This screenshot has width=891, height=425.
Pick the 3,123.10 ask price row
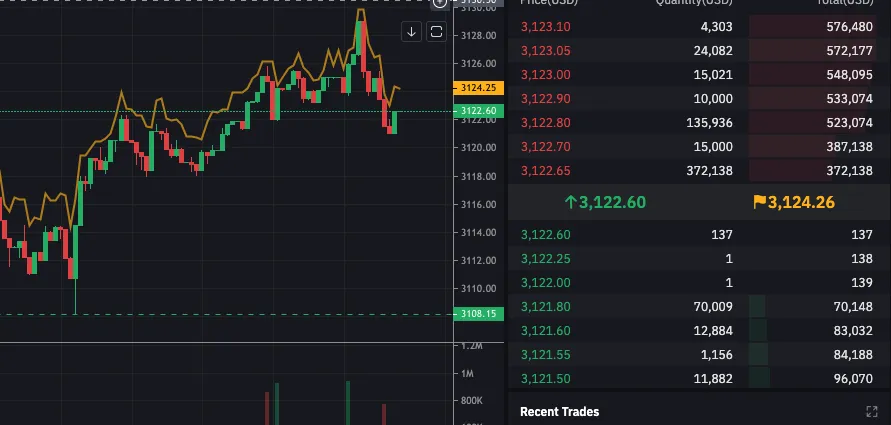pos(699,27)
